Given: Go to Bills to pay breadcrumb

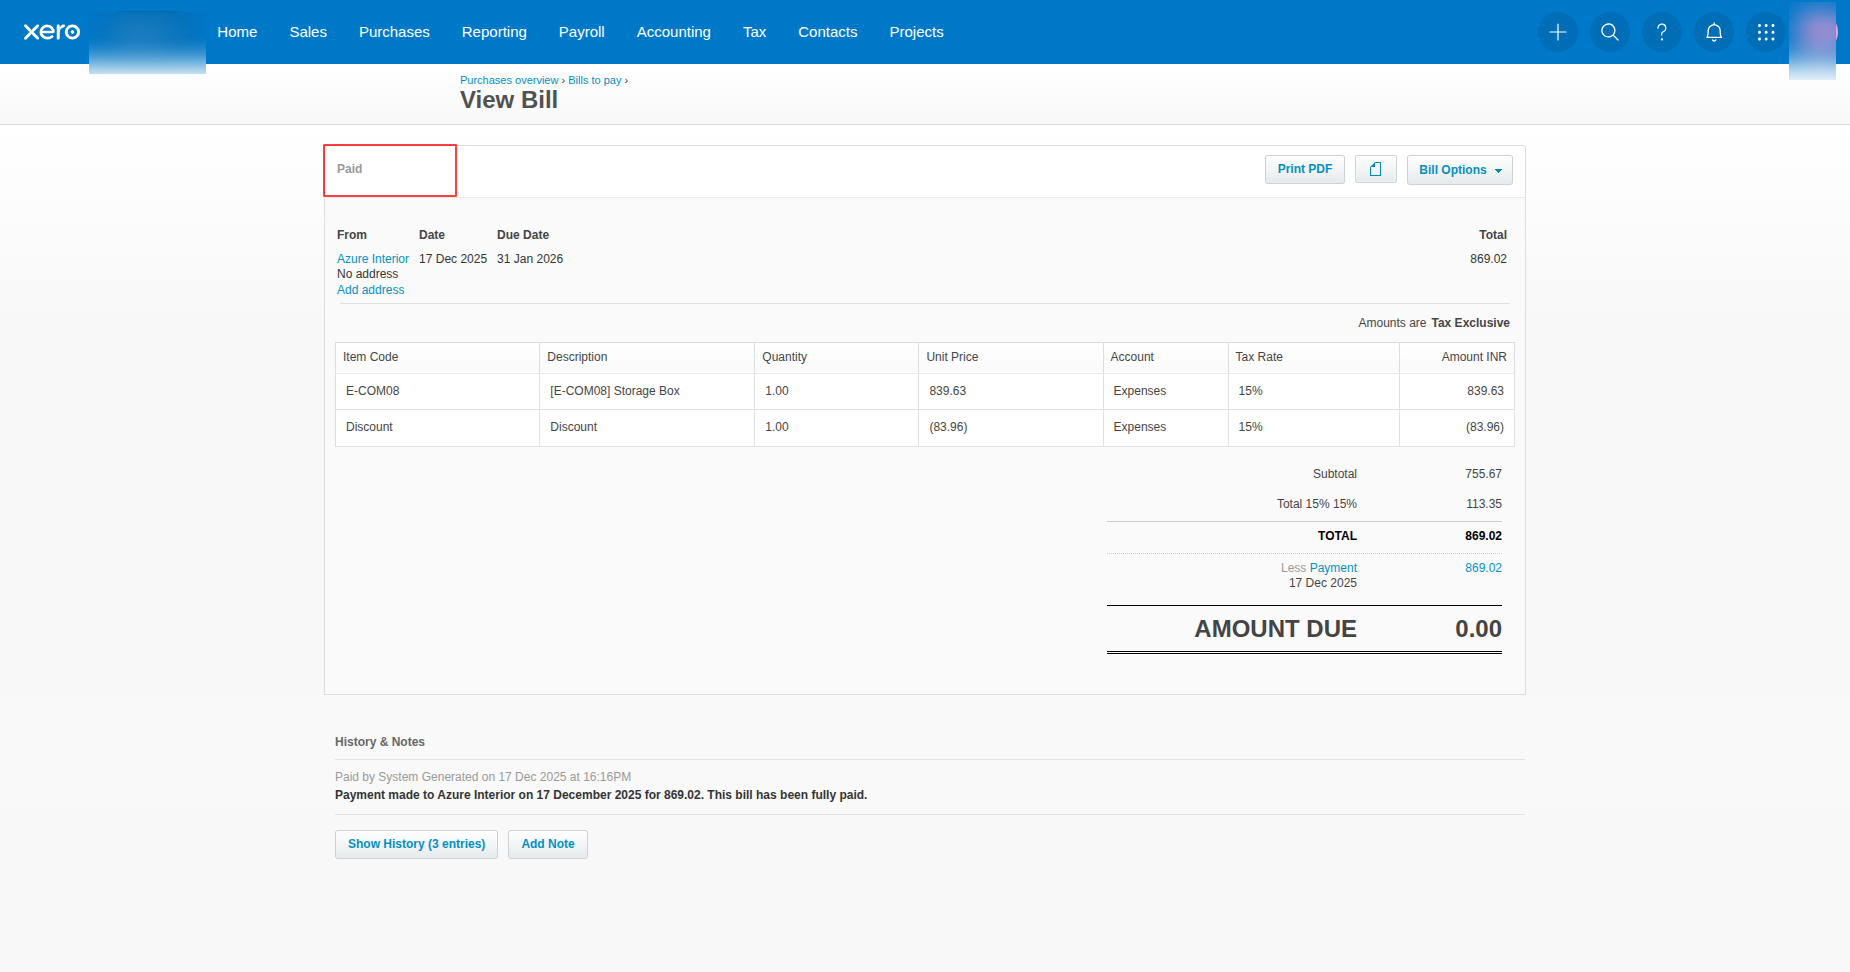Looking at the screenshot, I should pos(594,80).
